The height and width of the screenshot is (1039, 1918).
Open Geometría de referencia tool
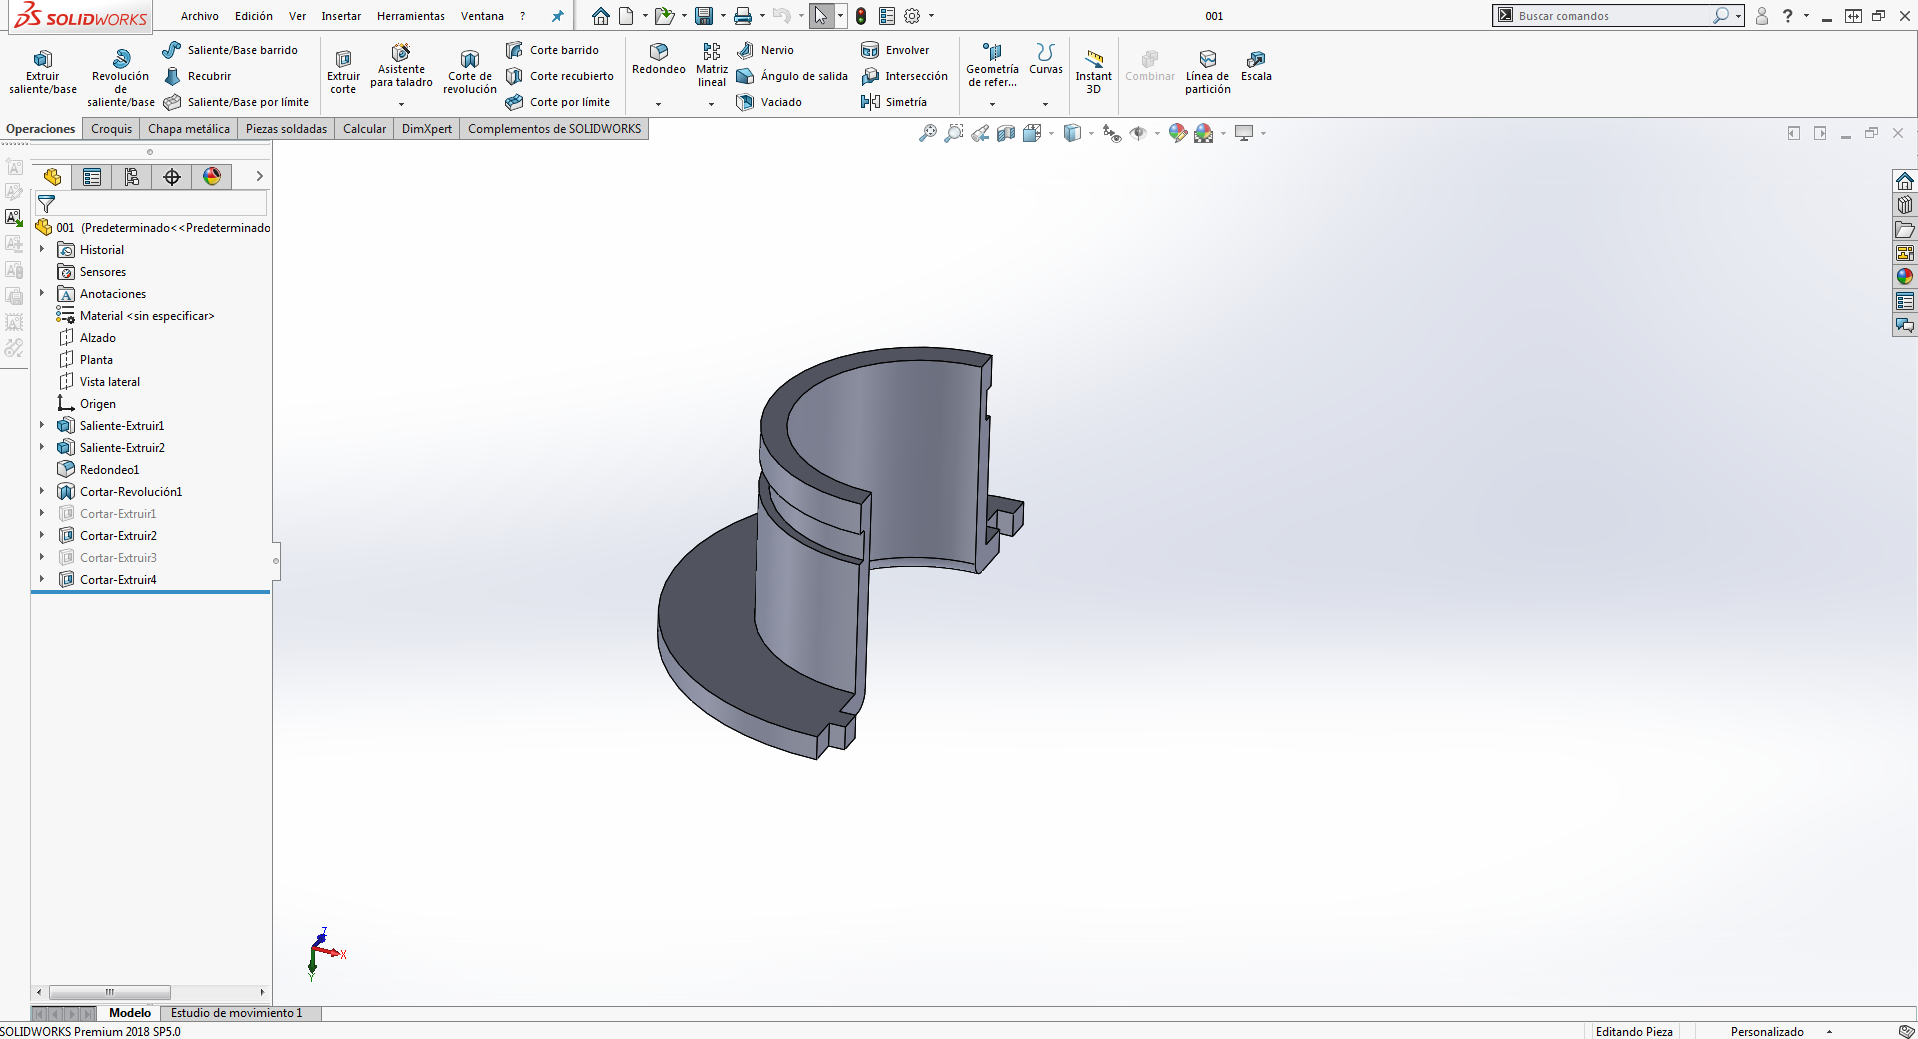[x=992, y=65]
